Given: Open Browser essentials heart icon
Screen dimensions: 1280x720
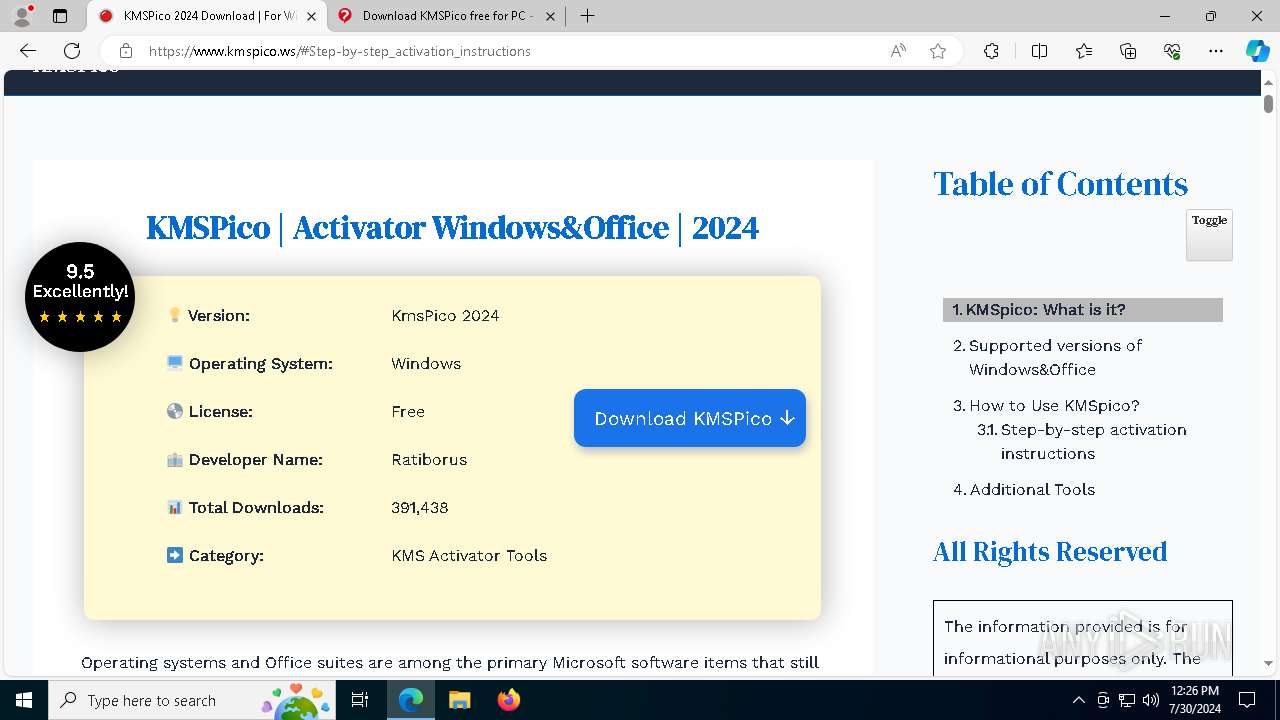Looking at the screenshot, I should coord(1172,51).
